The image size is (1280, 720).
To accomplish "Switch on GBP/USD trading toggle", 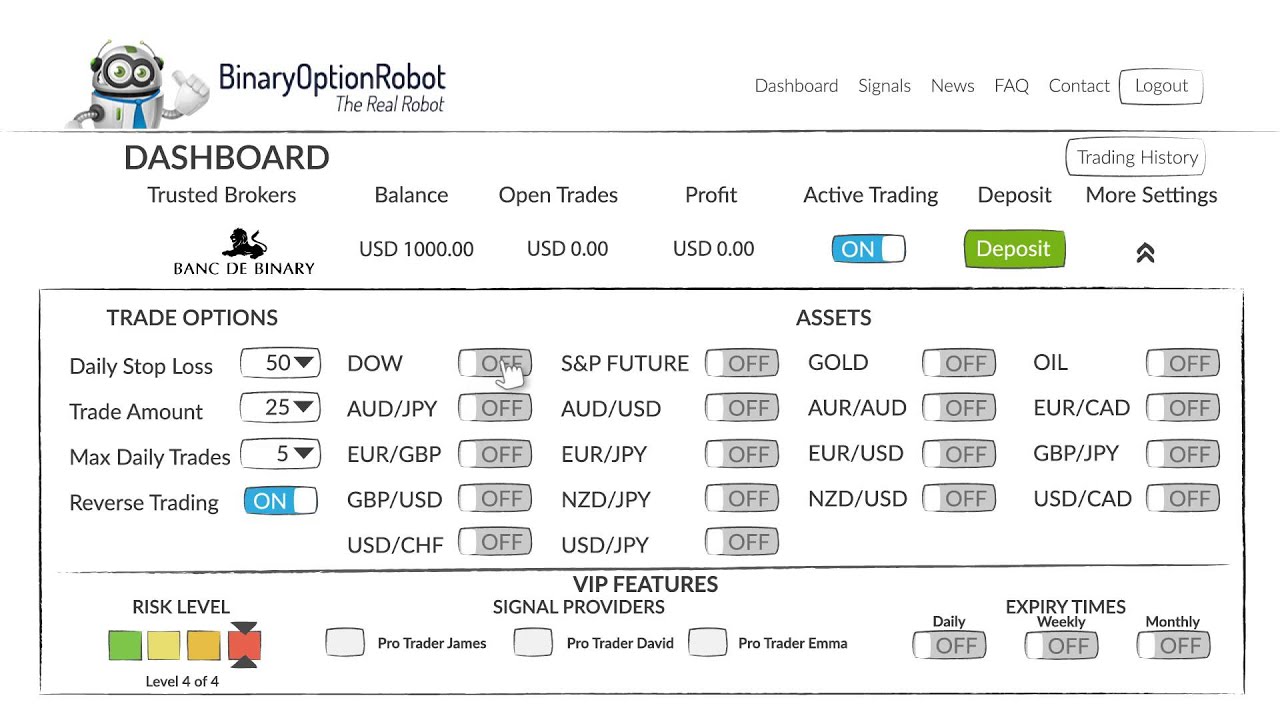I will [x=494, y=499].
